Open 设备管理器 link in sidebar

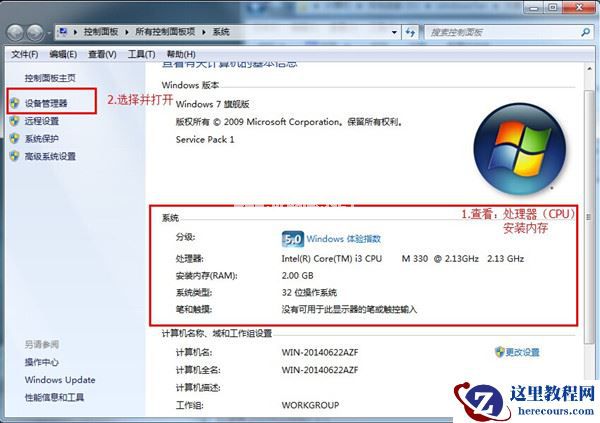point(46,103)
